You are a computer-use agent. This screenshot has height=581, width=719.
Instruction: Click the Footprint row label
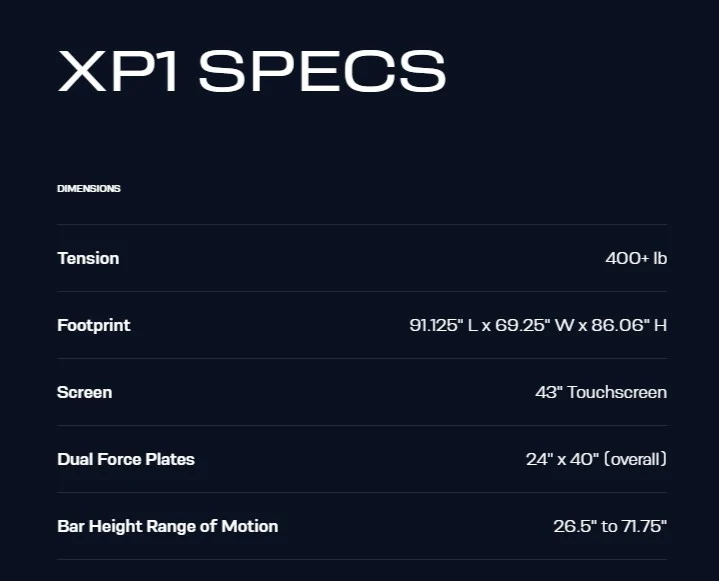(94, 325)
